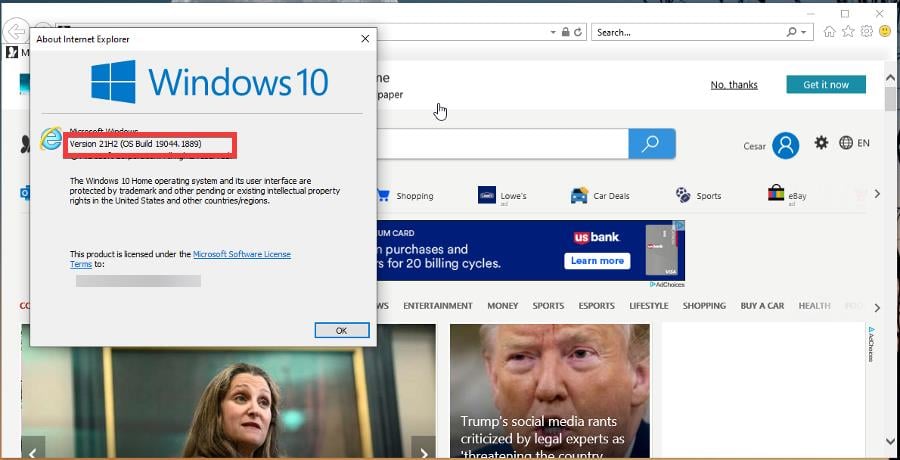Open the Sports shortcut icon
The width and height of the screenshot is (900, 460).
click(683, 195)
